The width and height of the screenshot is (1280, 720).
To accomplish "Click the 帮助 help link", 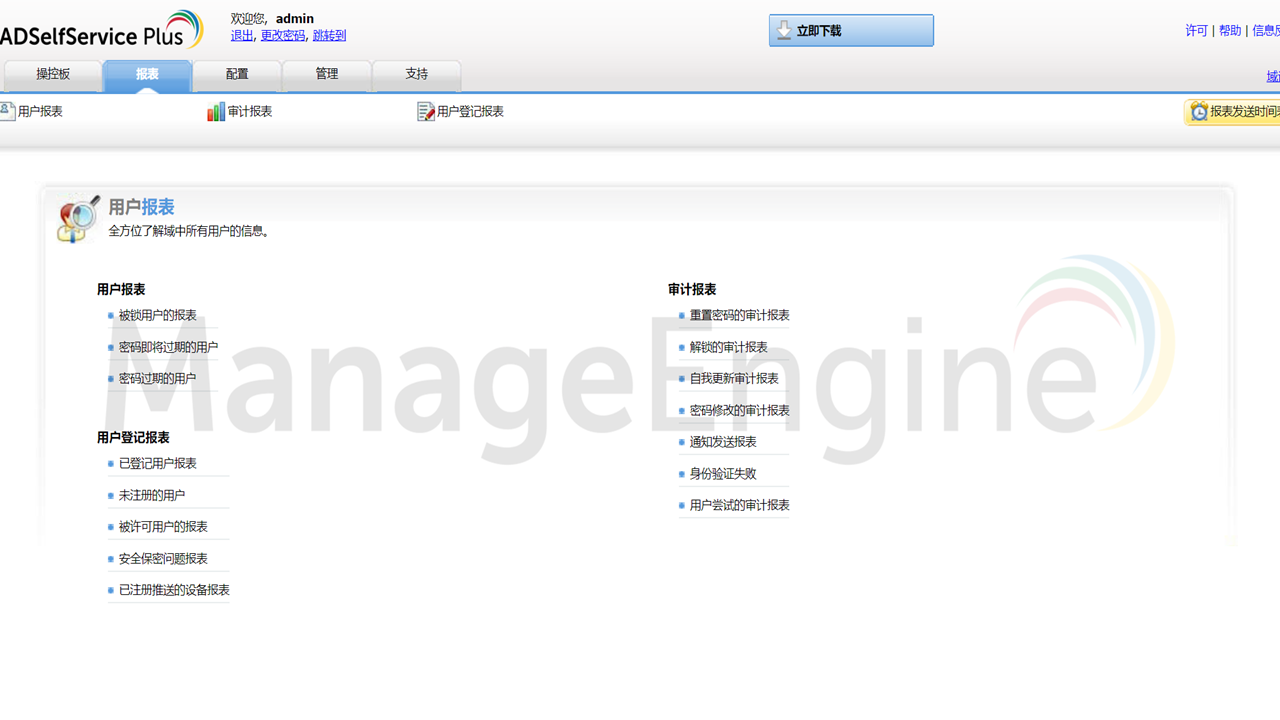I will [x=1229, y=30].
